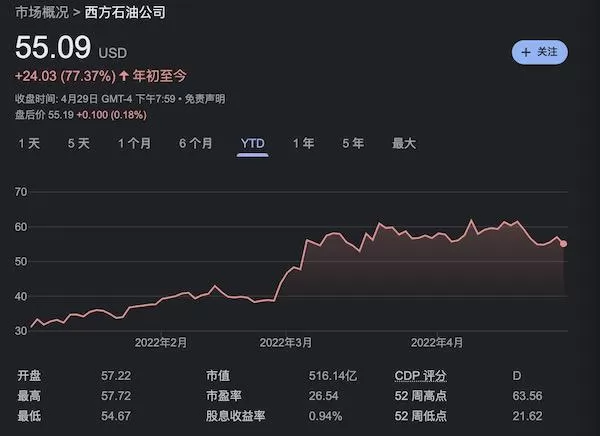This screenshot has width=600, height=436.
Task: Show the 1 年 chart range
Action: (x=303, y=144)
